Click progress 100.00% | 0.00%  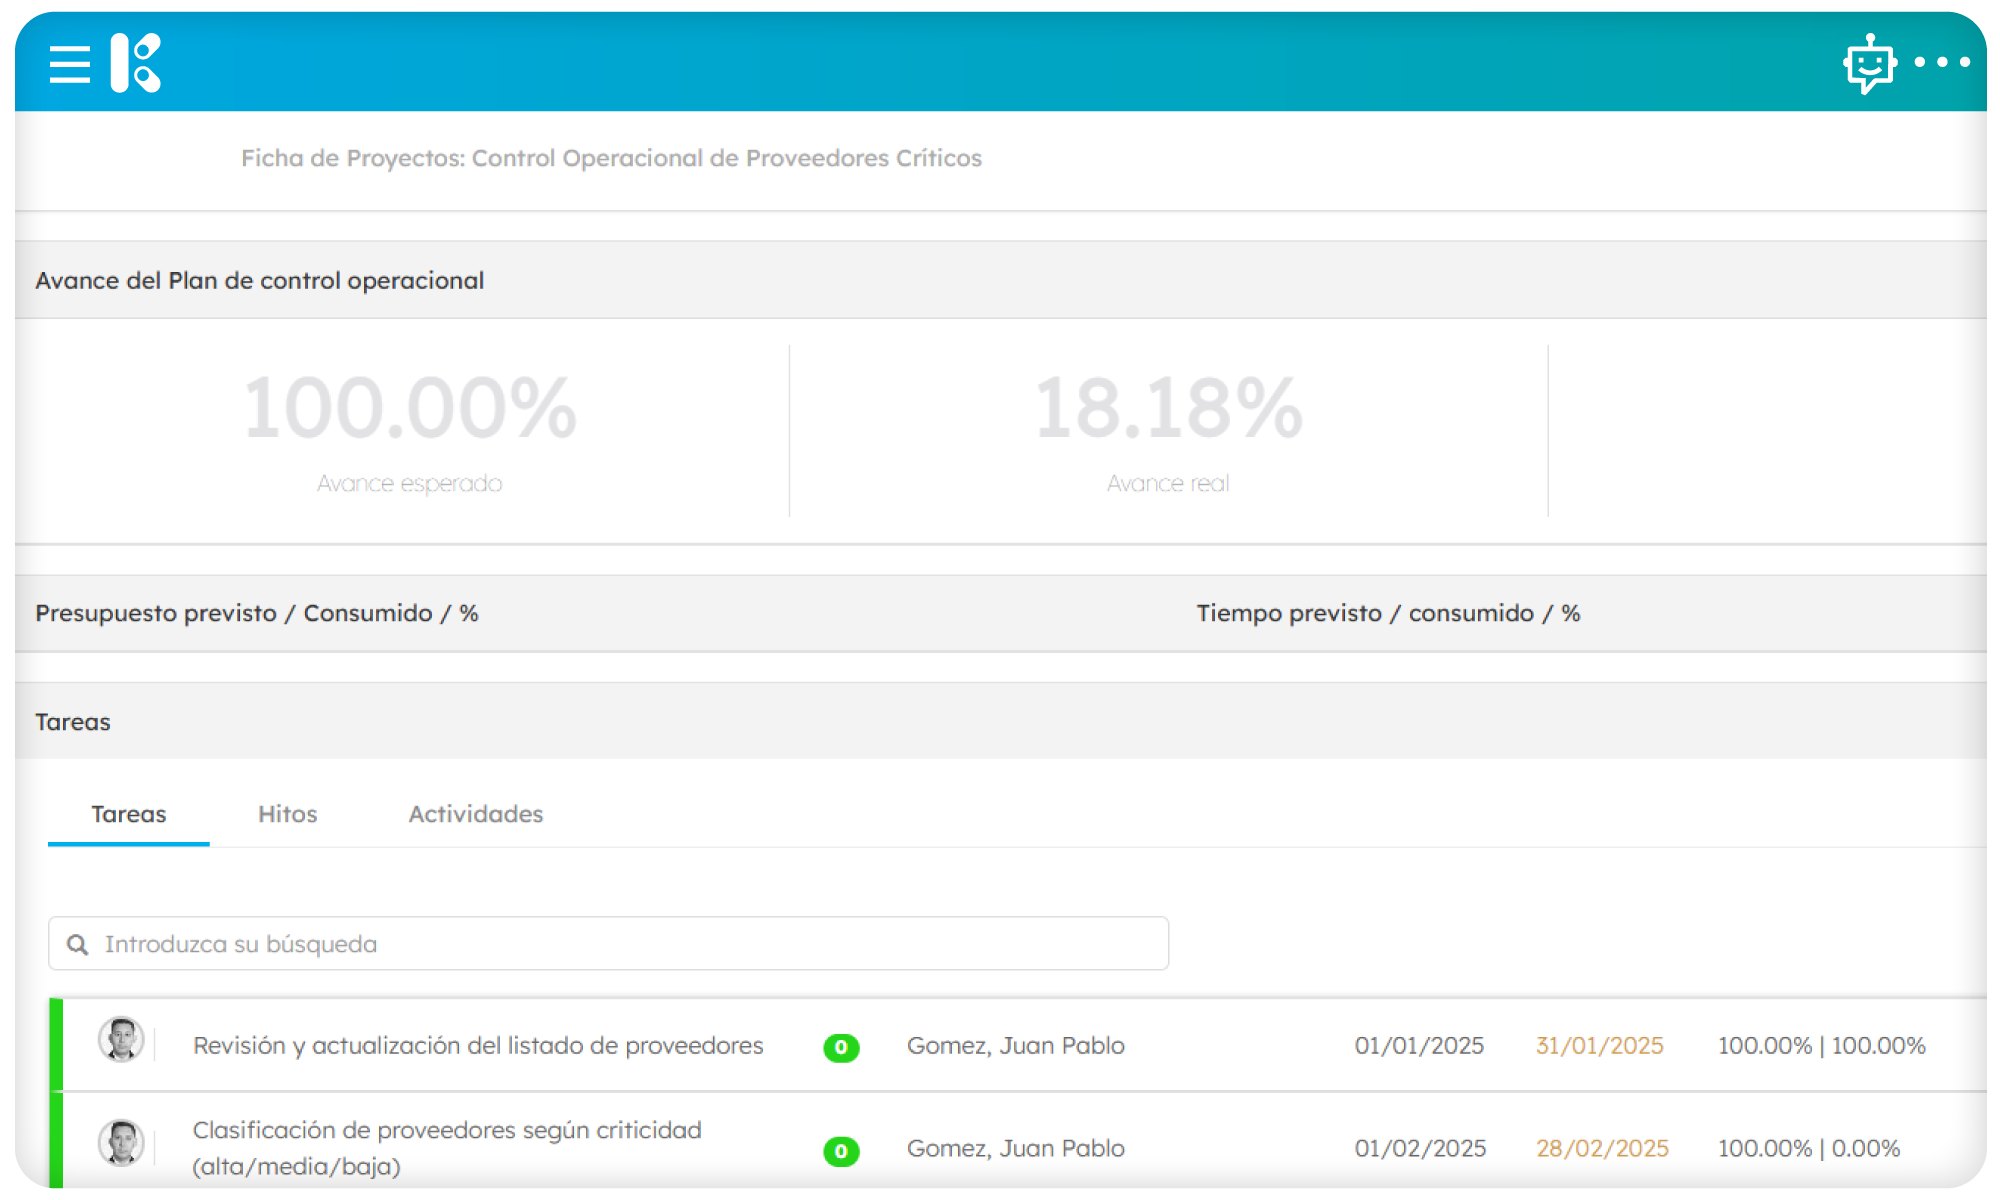point(1809,1148)
